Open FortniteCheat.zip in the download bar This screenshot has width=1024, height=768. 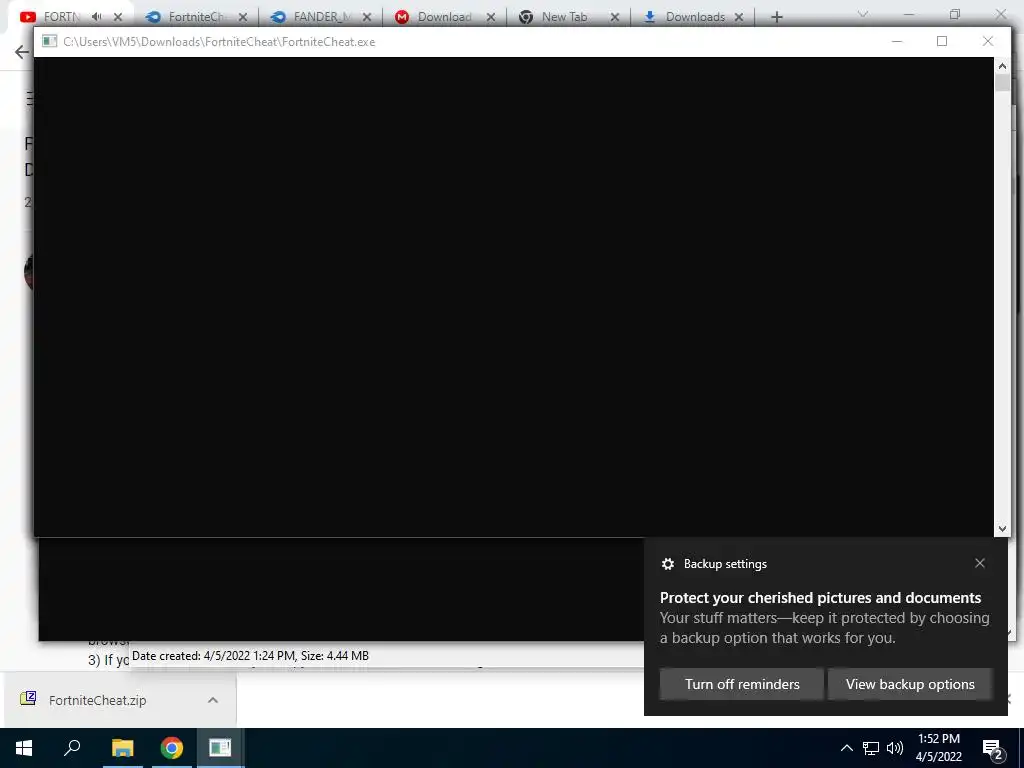pyautogui.click(x=97, y=700)
